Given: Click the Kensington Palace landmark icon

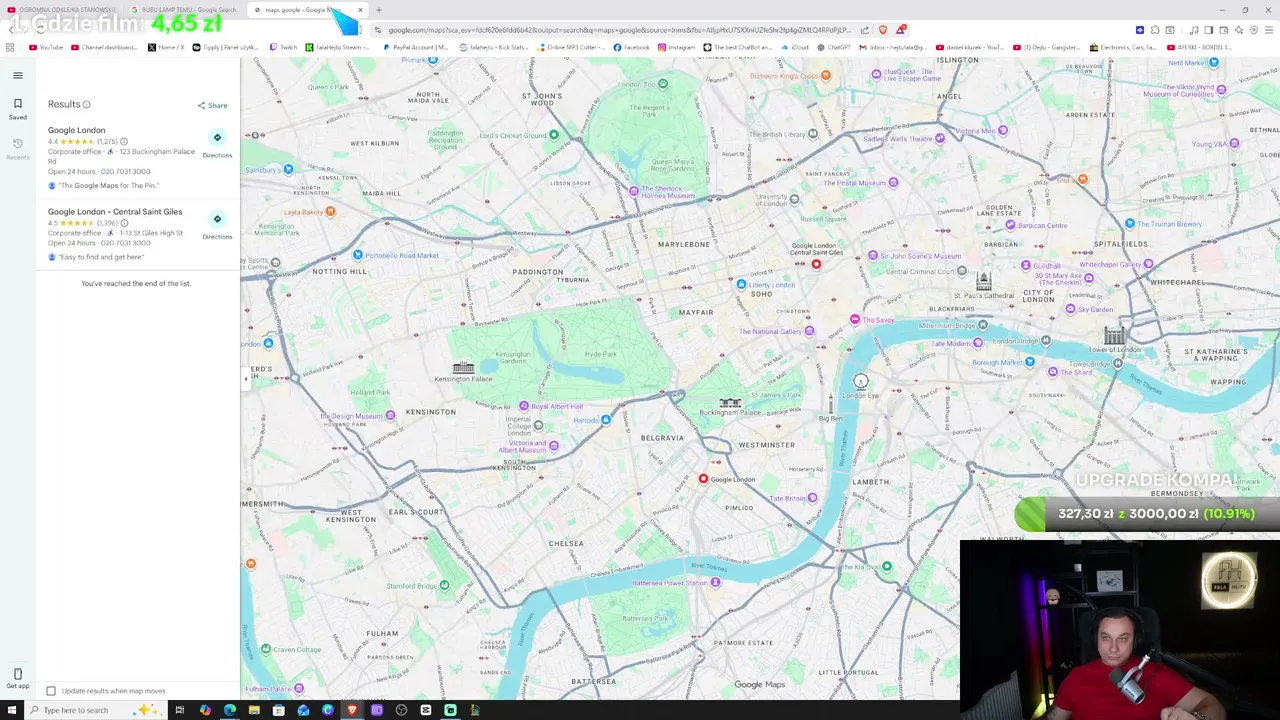Looking at the screenshot, I should click(463, 368).
